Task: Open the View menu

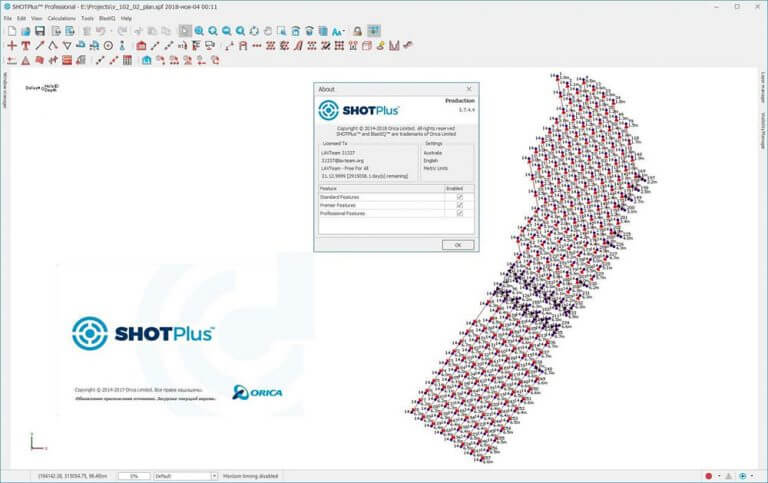Action: coord(37,18)
